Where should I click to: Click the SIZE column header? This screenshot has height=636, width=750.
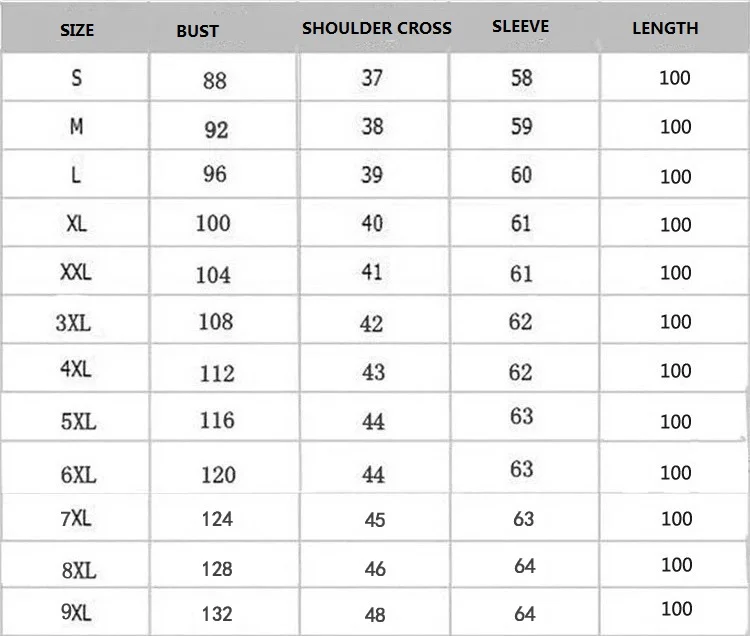[77, 30]
